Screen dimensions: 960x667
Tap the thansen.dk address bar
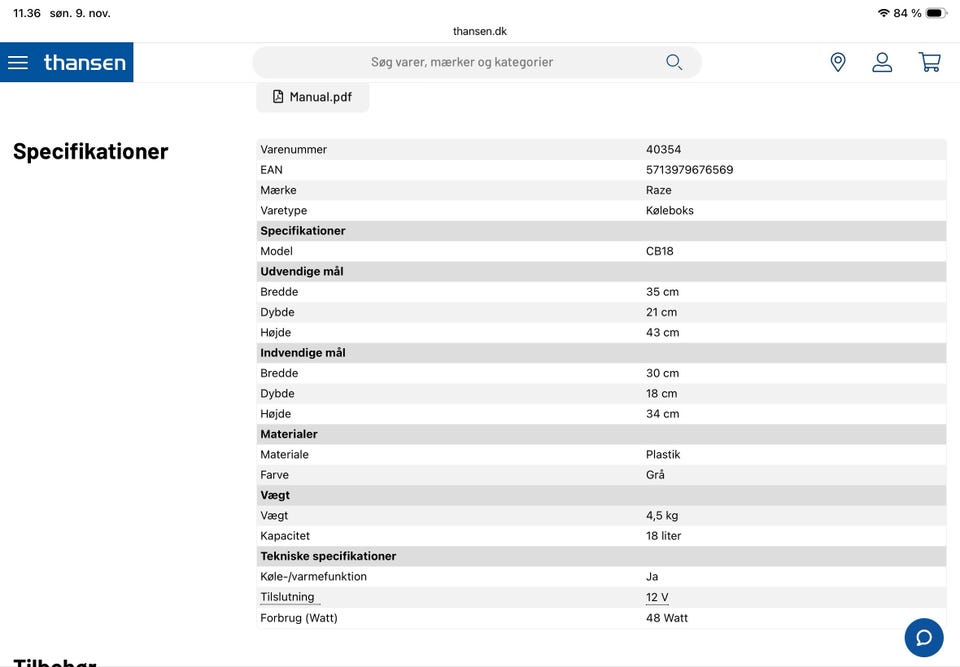tap(480, 31)
